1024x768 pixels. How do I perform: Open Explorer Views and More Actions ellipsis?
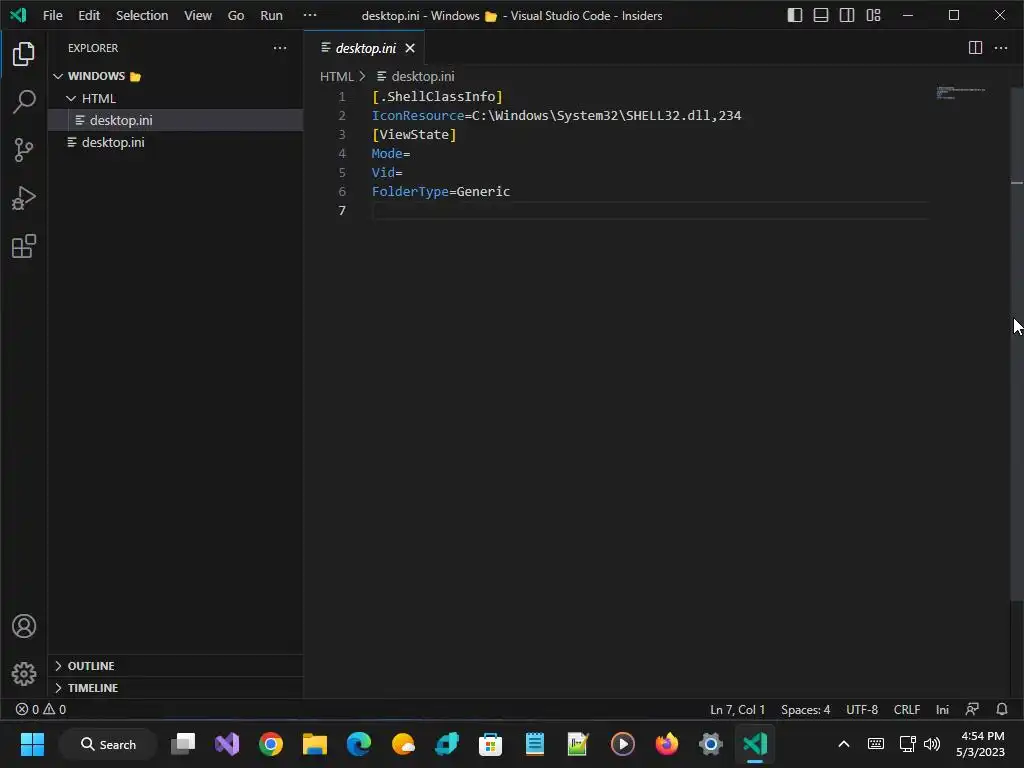click(280, 48)
